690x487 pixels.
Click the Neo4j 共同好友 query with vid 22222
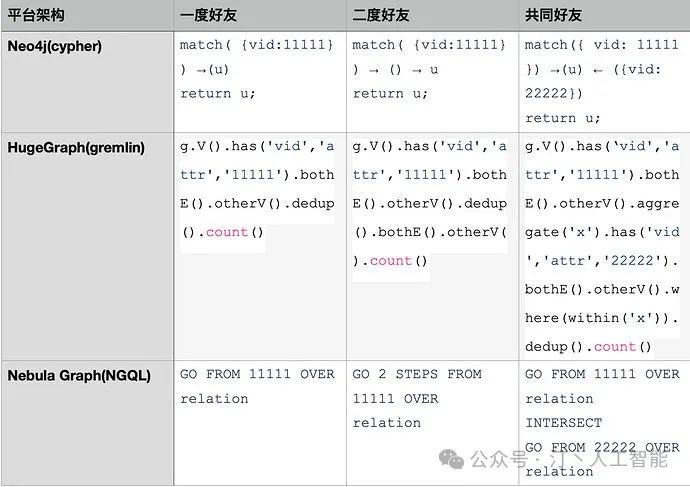pos(602,81)
